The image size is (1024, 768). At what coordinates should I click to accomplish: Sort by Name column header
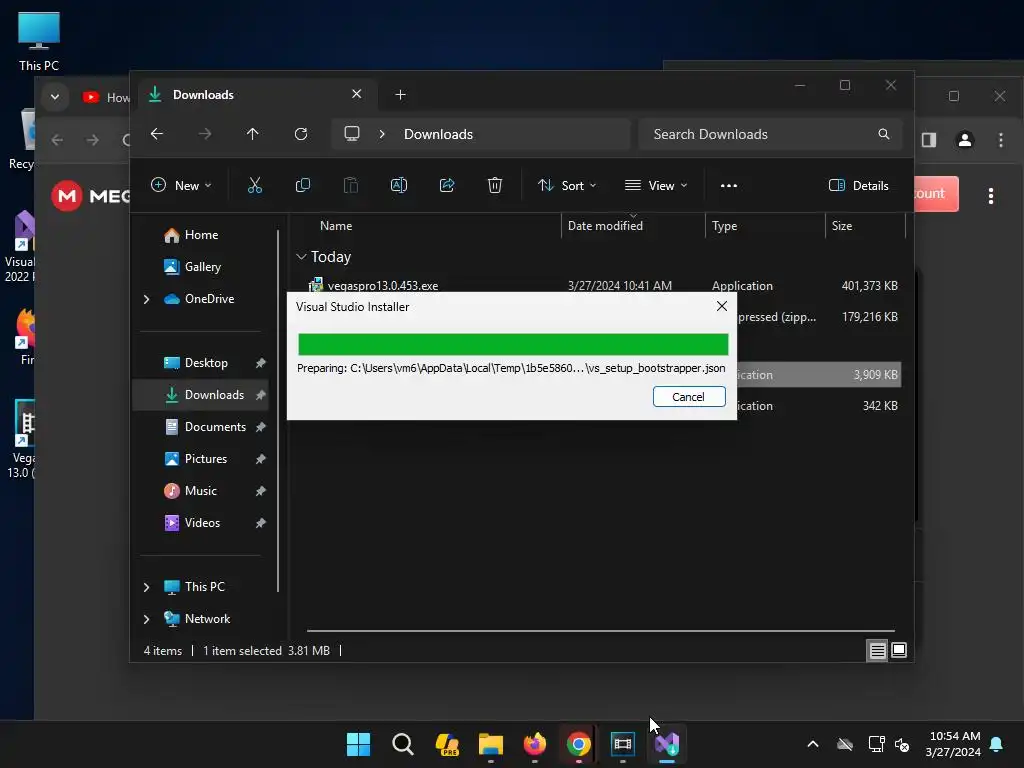click(x=336, y=225)
